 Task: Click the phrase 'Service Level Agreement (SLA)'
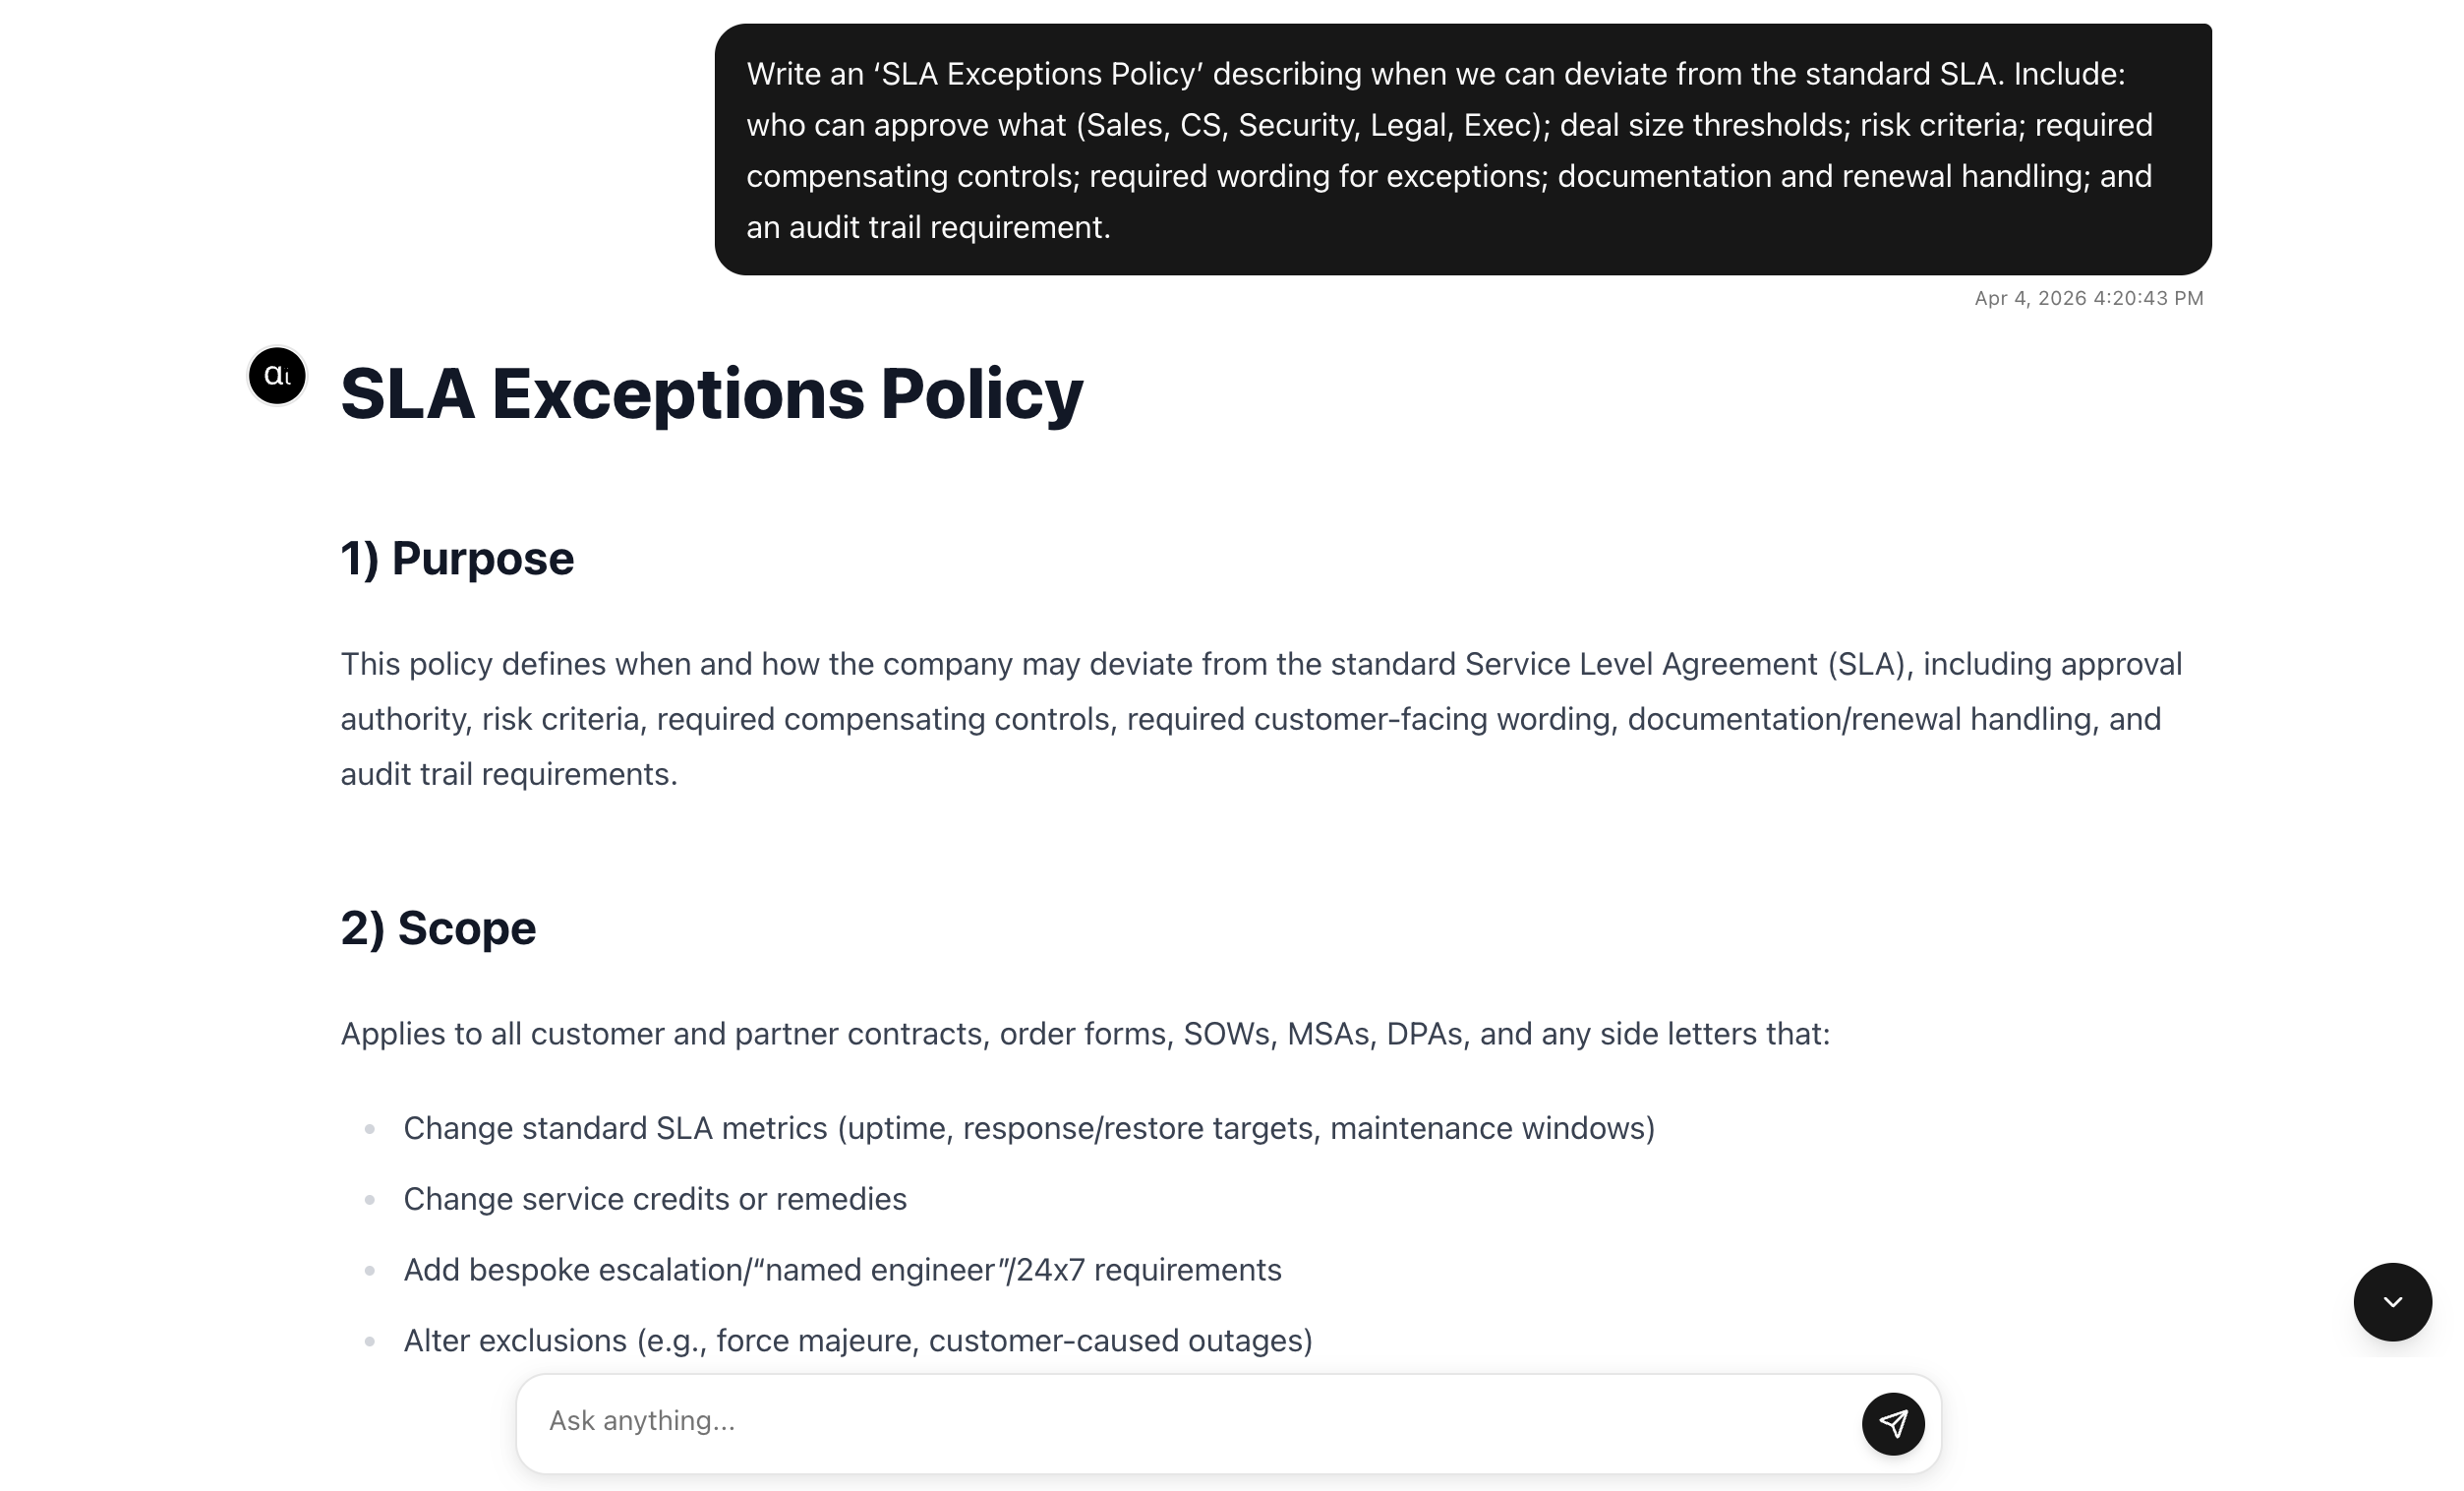(x=1684, y=664)
